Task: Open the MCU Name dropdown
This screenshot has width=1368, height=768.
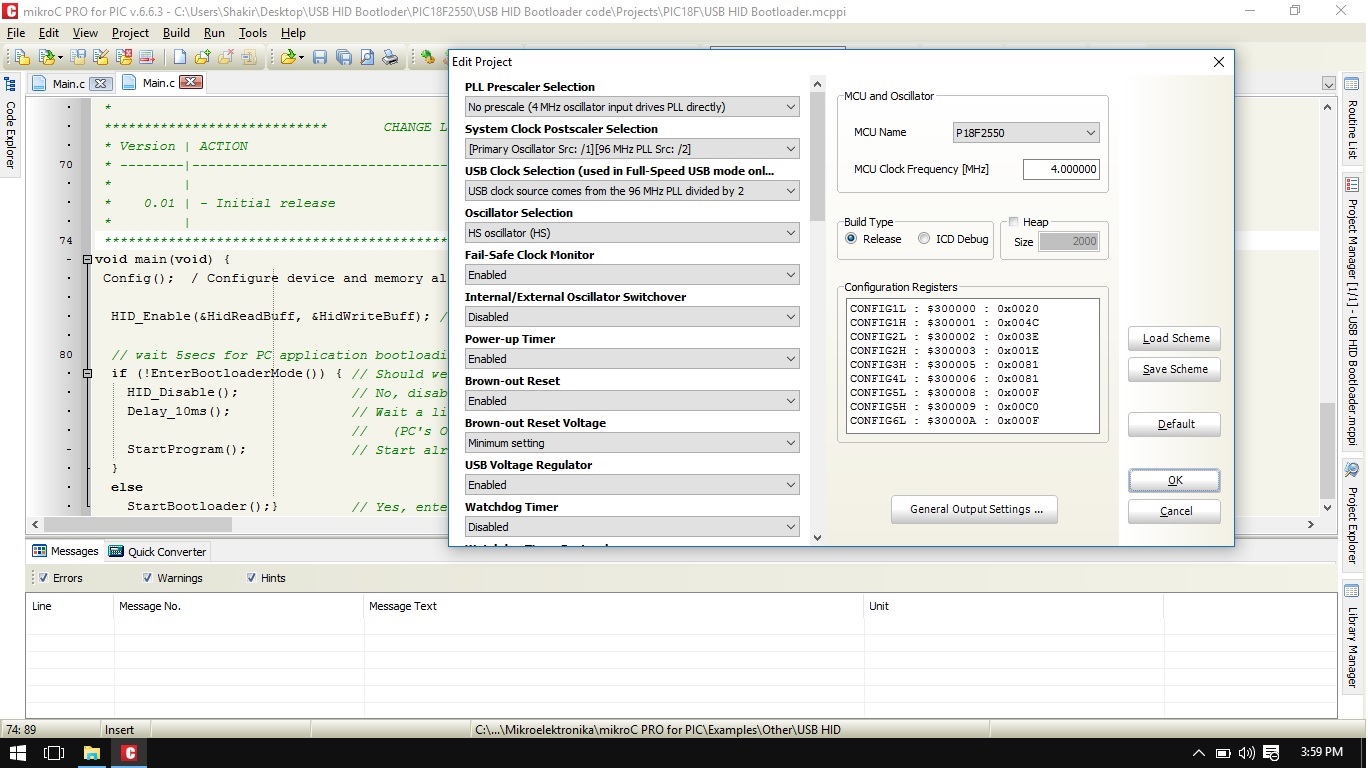Action: [1026, 132]
